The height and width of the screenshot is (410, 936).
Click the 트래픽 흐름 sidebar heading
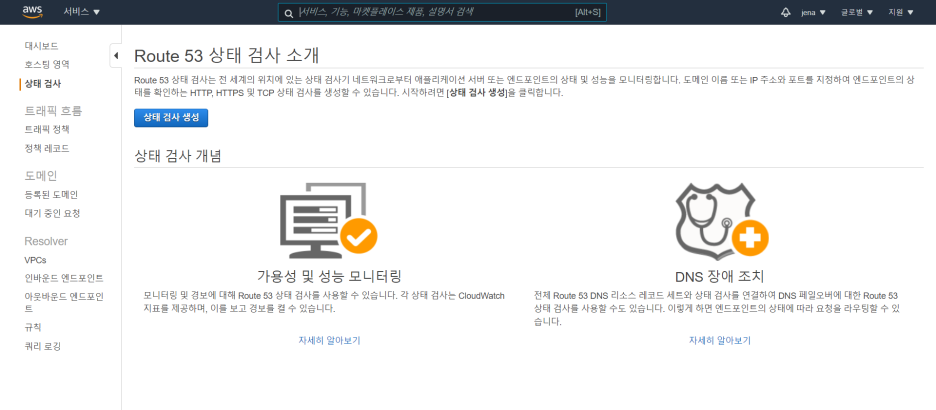pyautogui.click(x=53, y=110)
